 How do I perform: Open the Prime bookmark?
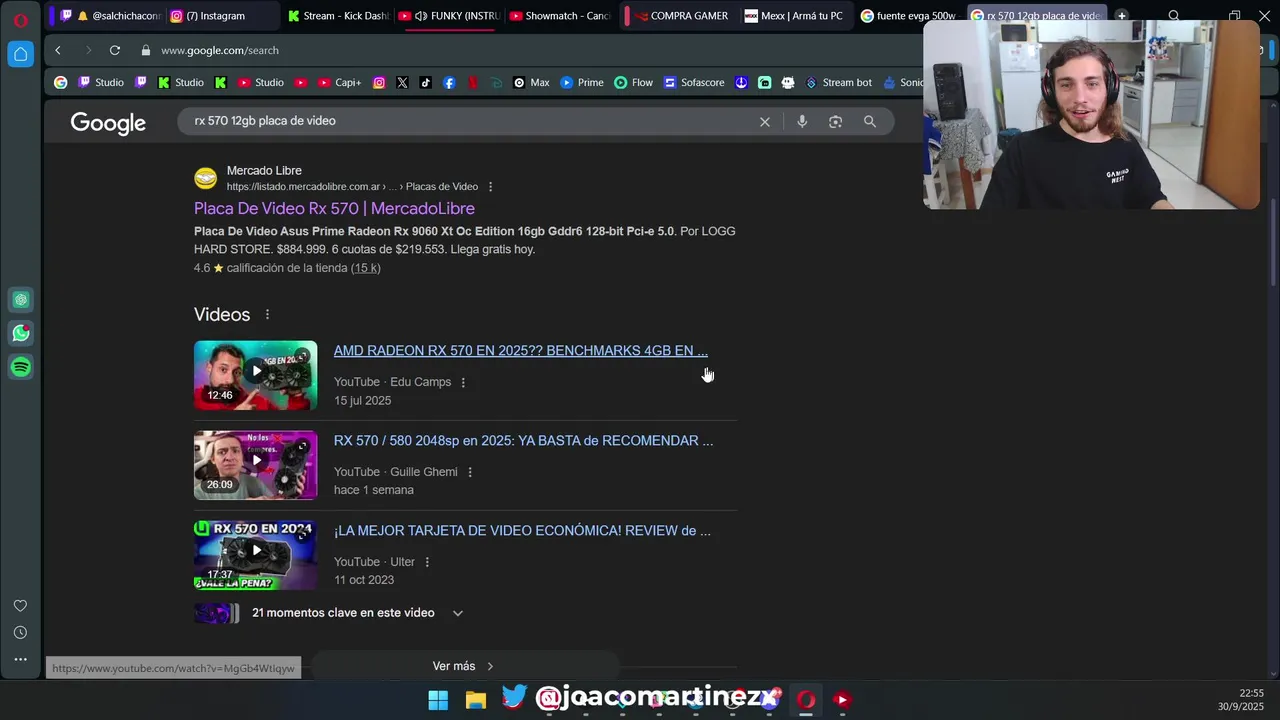pyautogui.click(x=582, y=83)
